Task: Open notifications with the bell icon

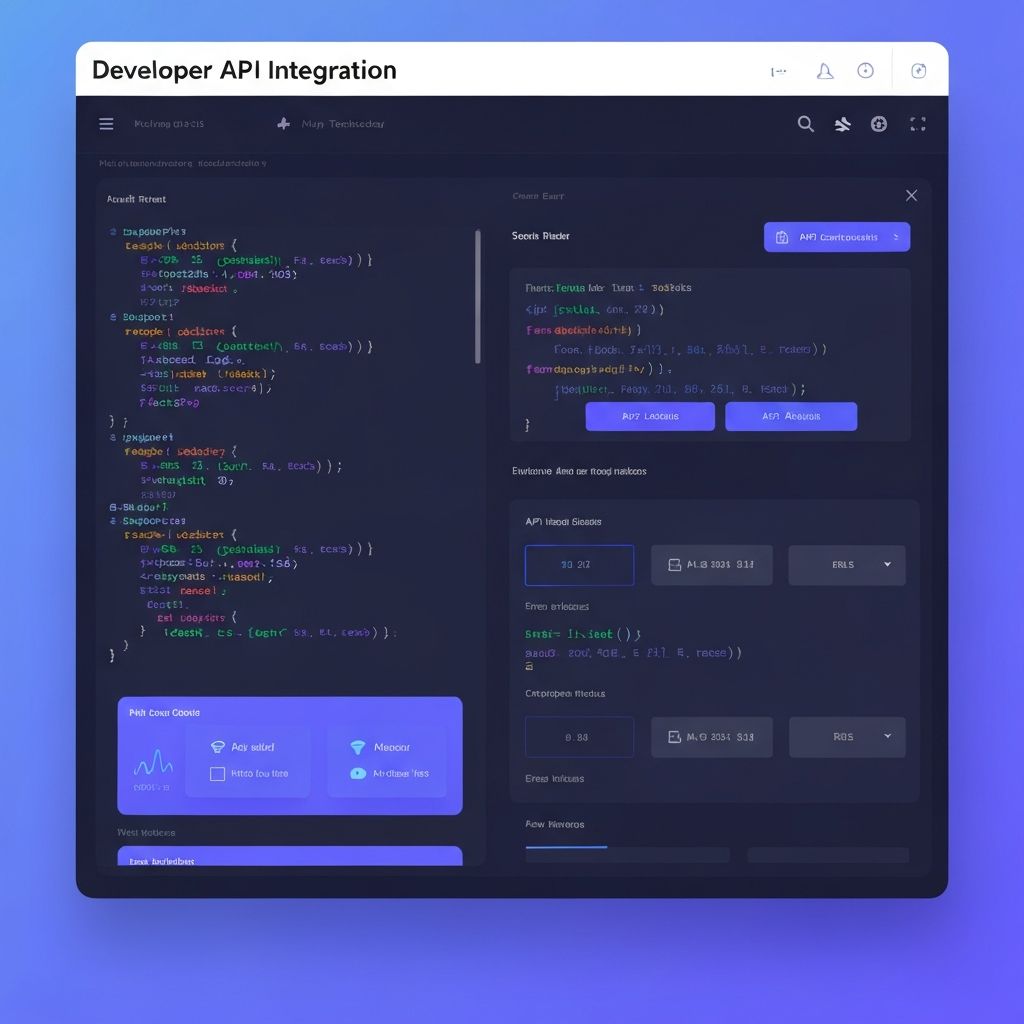Action: 824,70
